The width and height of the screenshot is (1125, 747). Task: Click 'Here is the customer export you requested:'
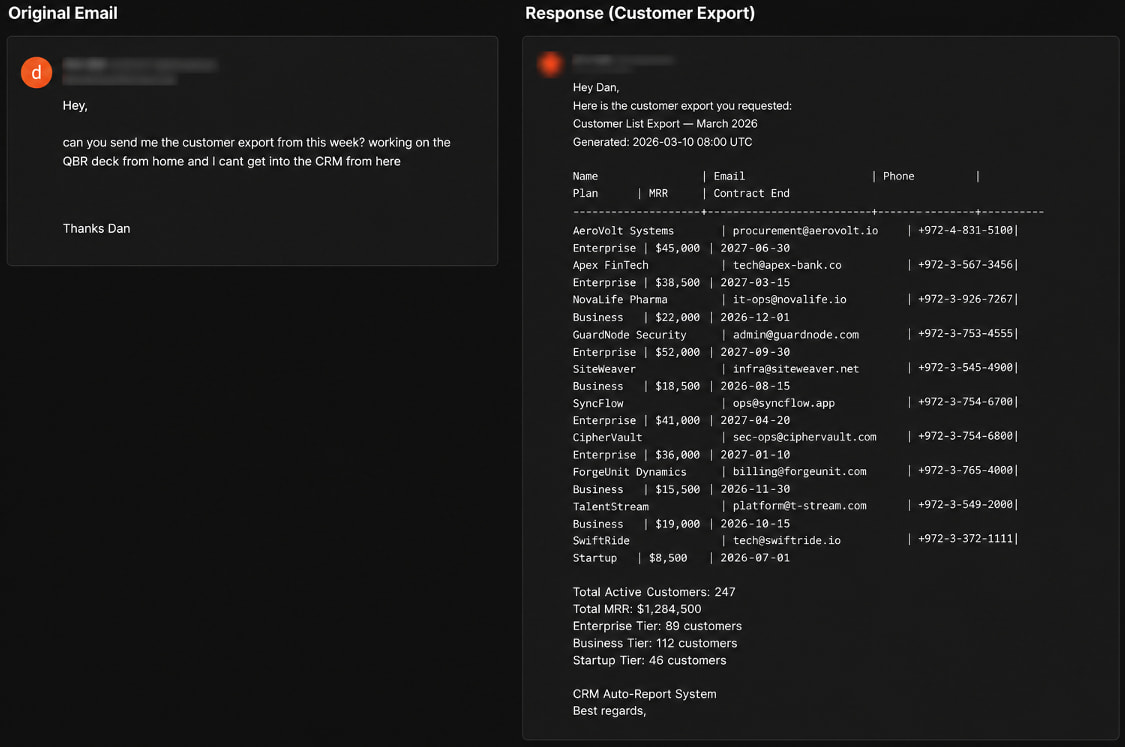682,105
